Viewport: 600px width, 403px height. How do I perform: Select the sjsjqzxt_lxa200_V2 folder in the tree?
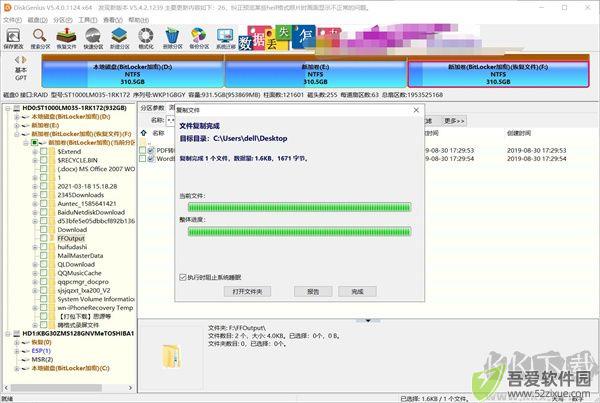[x=84, y=290]
